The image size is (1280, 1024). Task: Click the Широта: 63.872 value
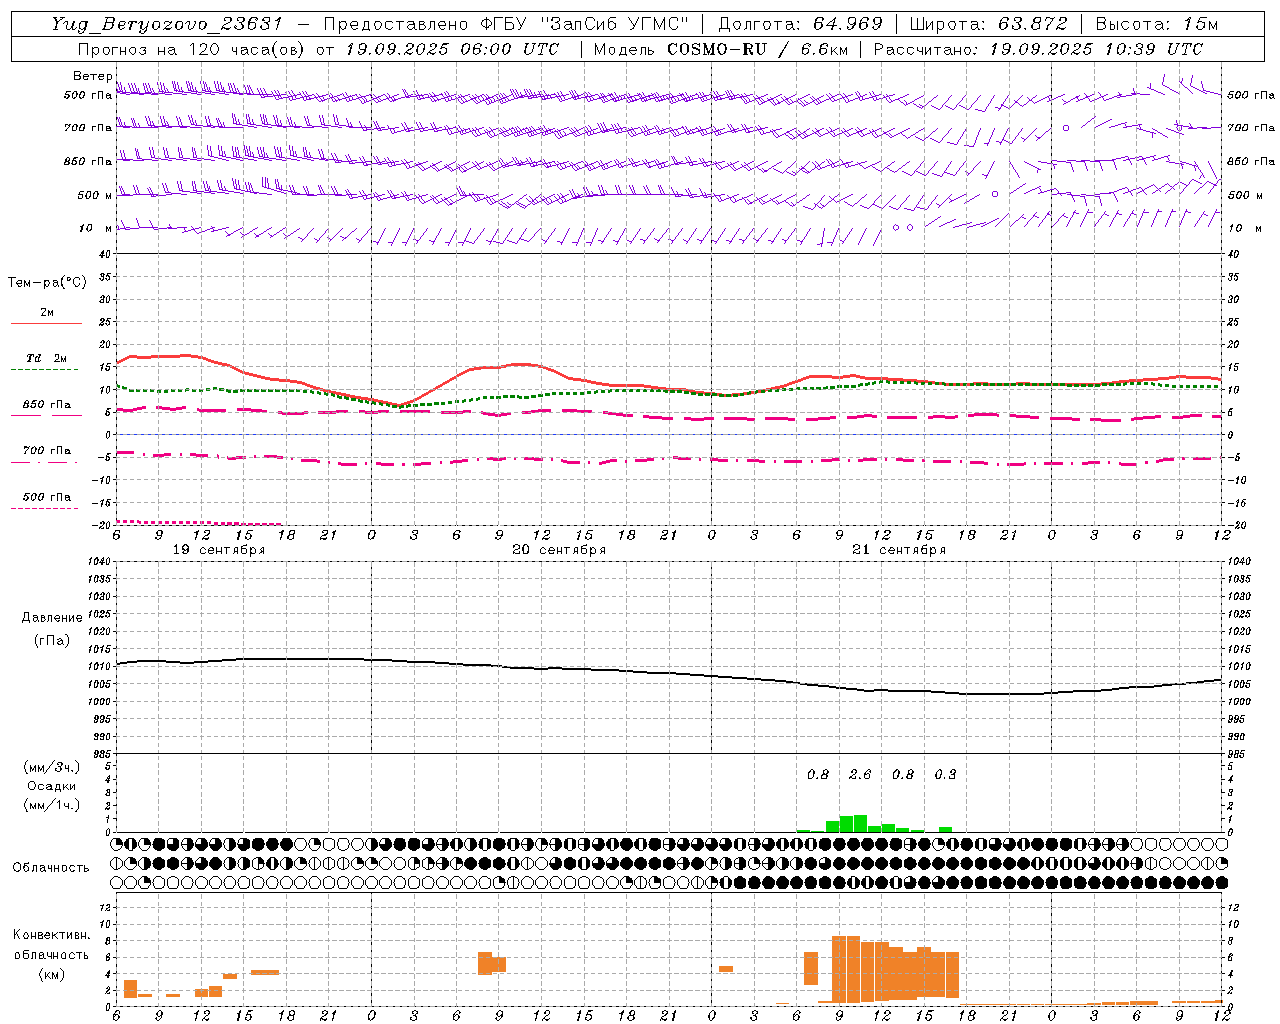988,24
